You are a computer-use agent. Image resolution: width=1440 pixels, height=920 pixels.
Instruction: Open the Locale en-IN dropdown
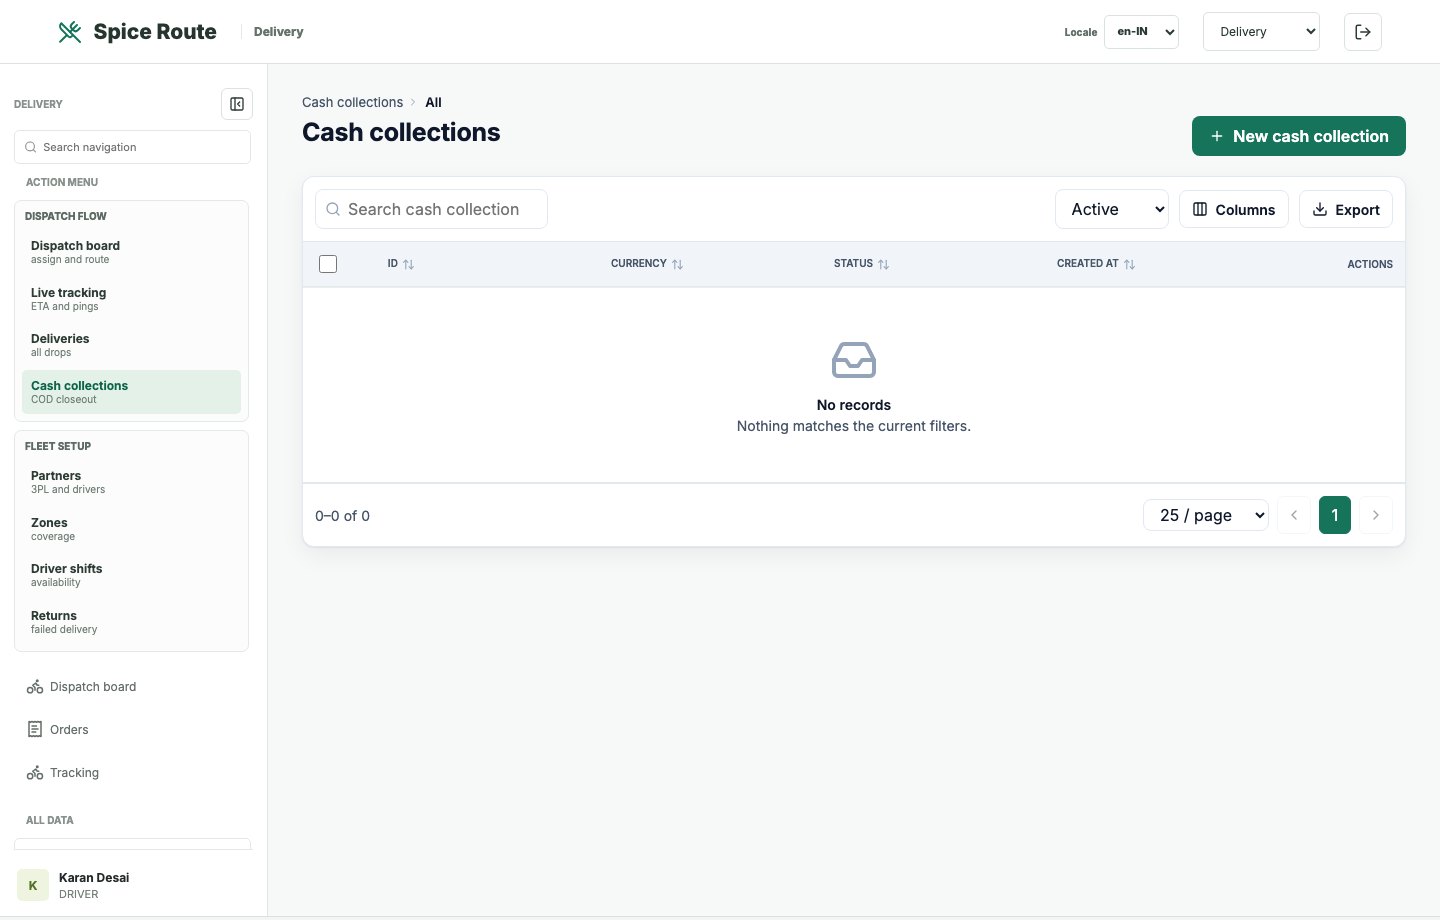[1141, 32]
